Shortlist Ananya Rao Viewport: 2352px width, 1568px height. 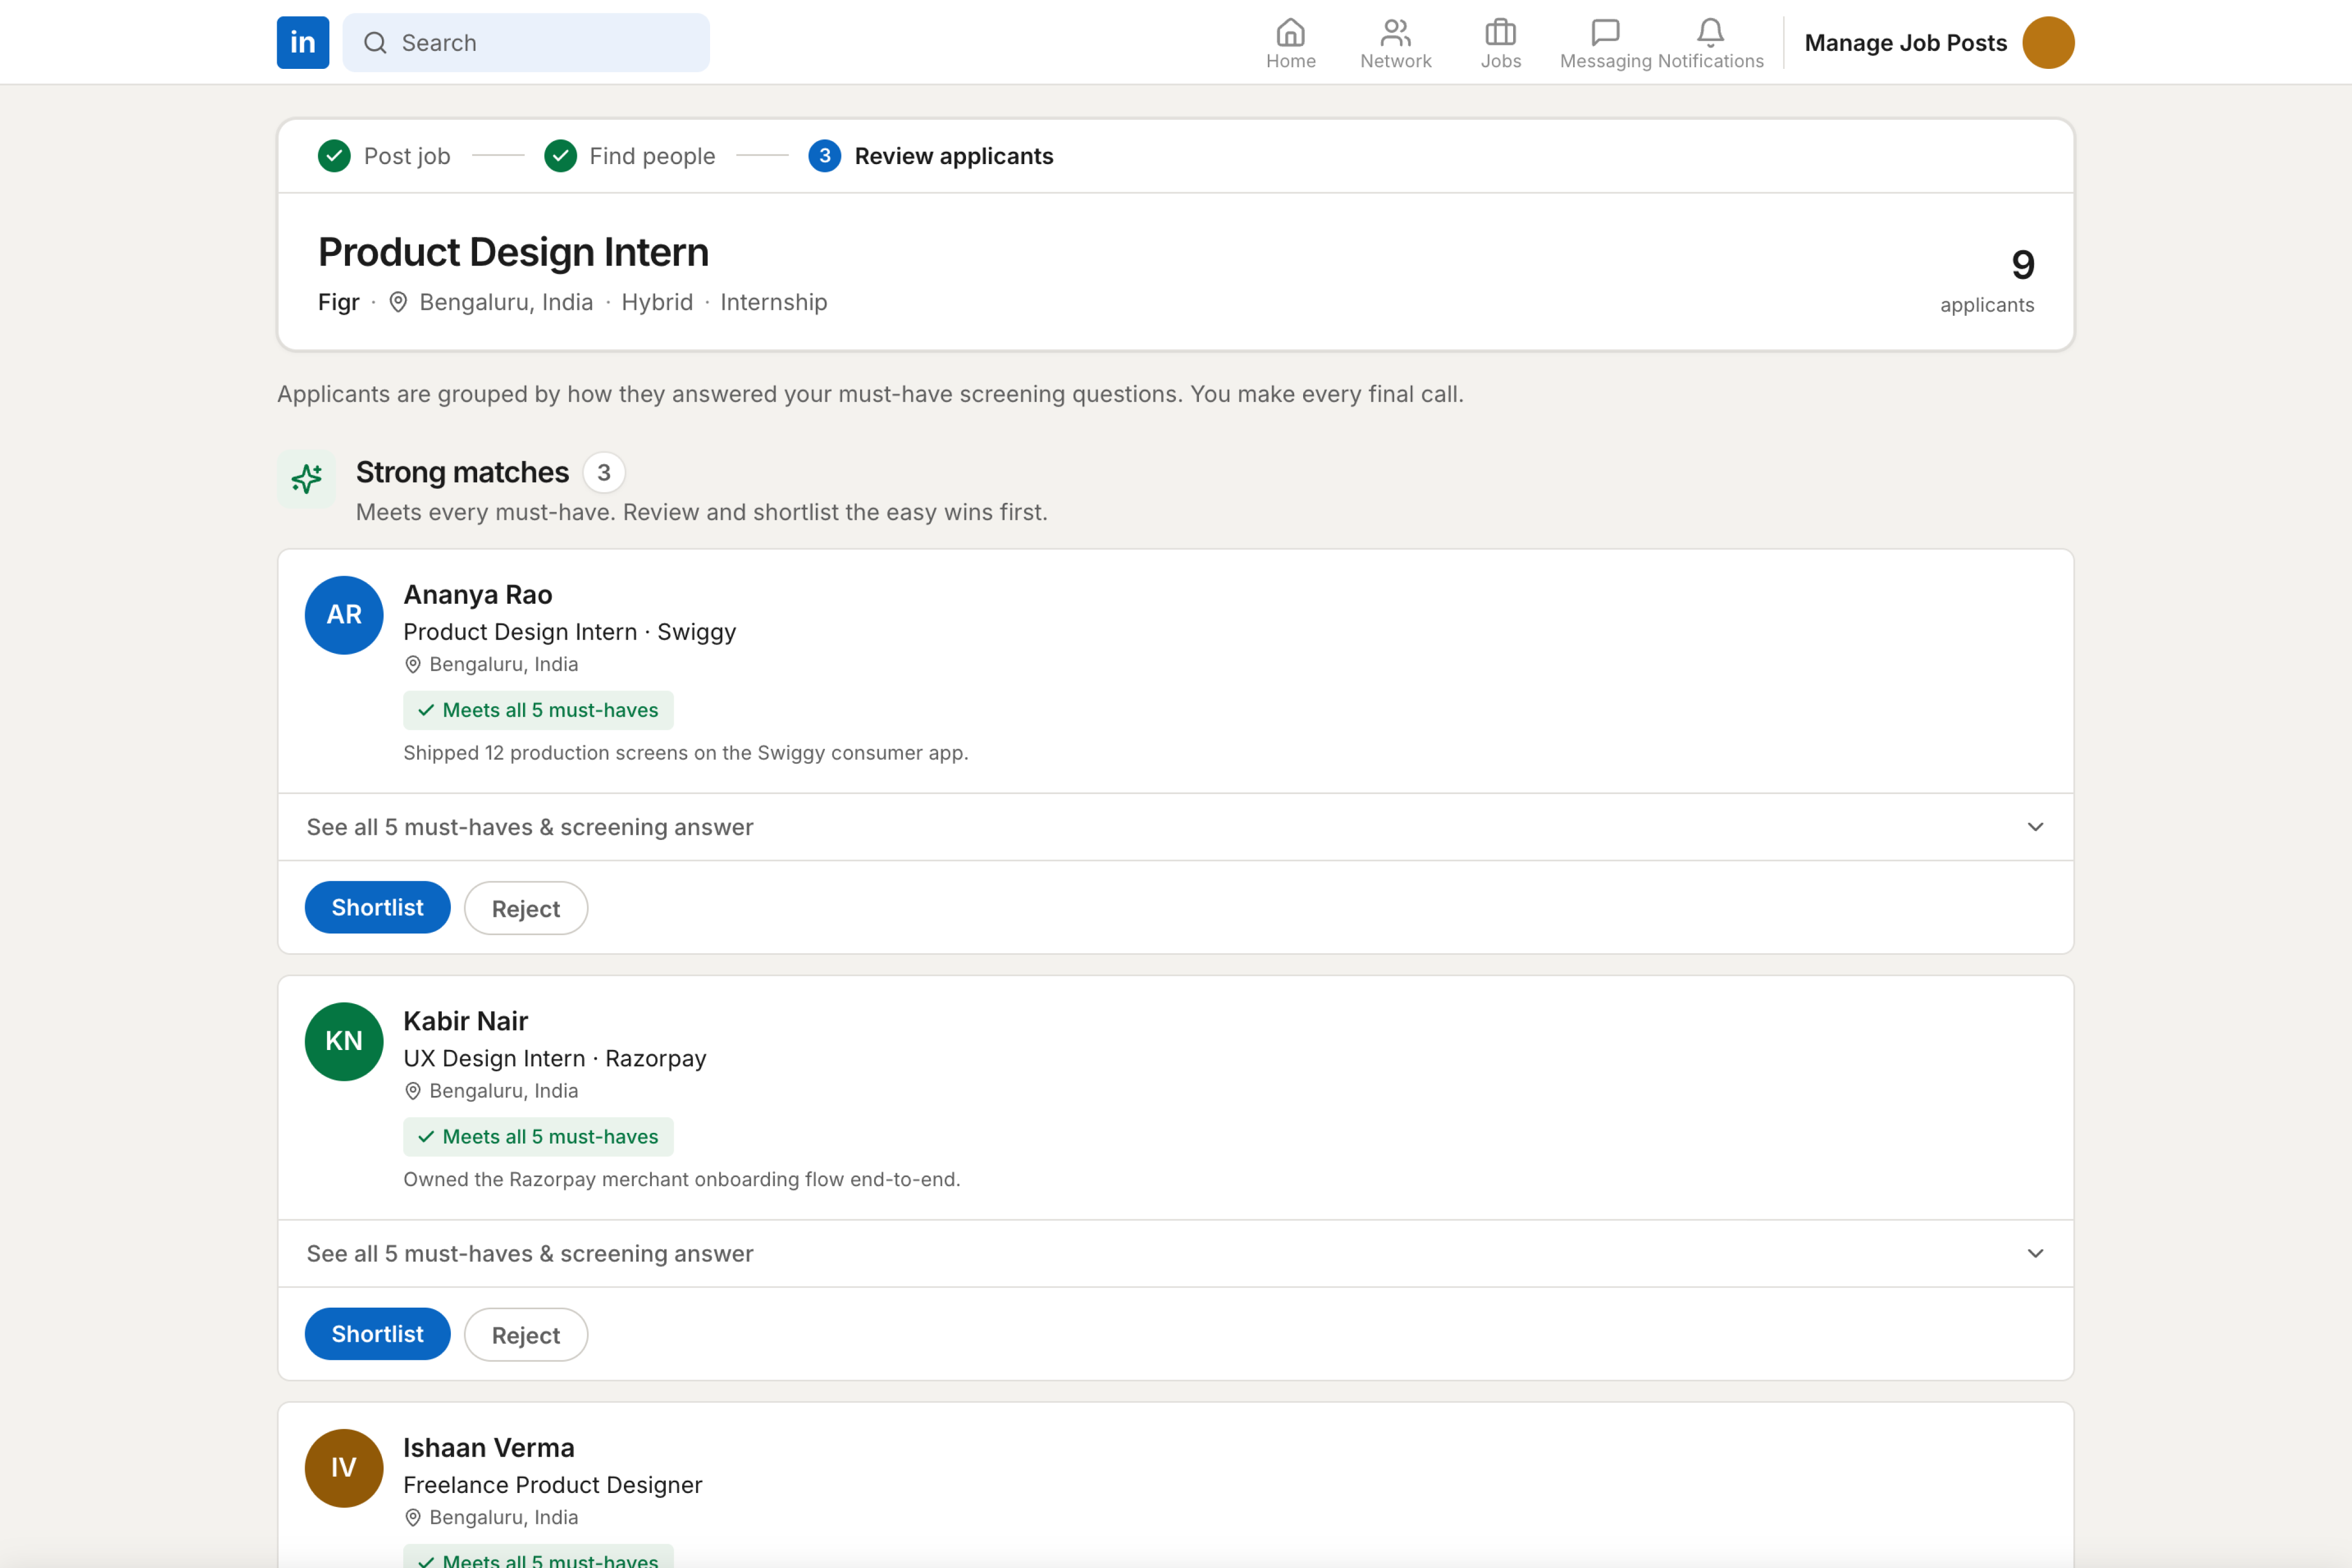[x=378, y=908]
